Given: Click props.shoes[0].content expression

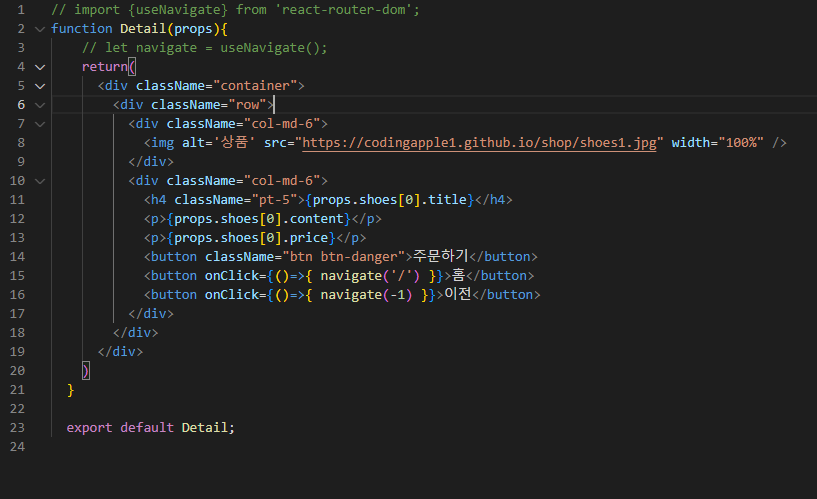Looking at the screenshot, I should [x=259, y=219].
